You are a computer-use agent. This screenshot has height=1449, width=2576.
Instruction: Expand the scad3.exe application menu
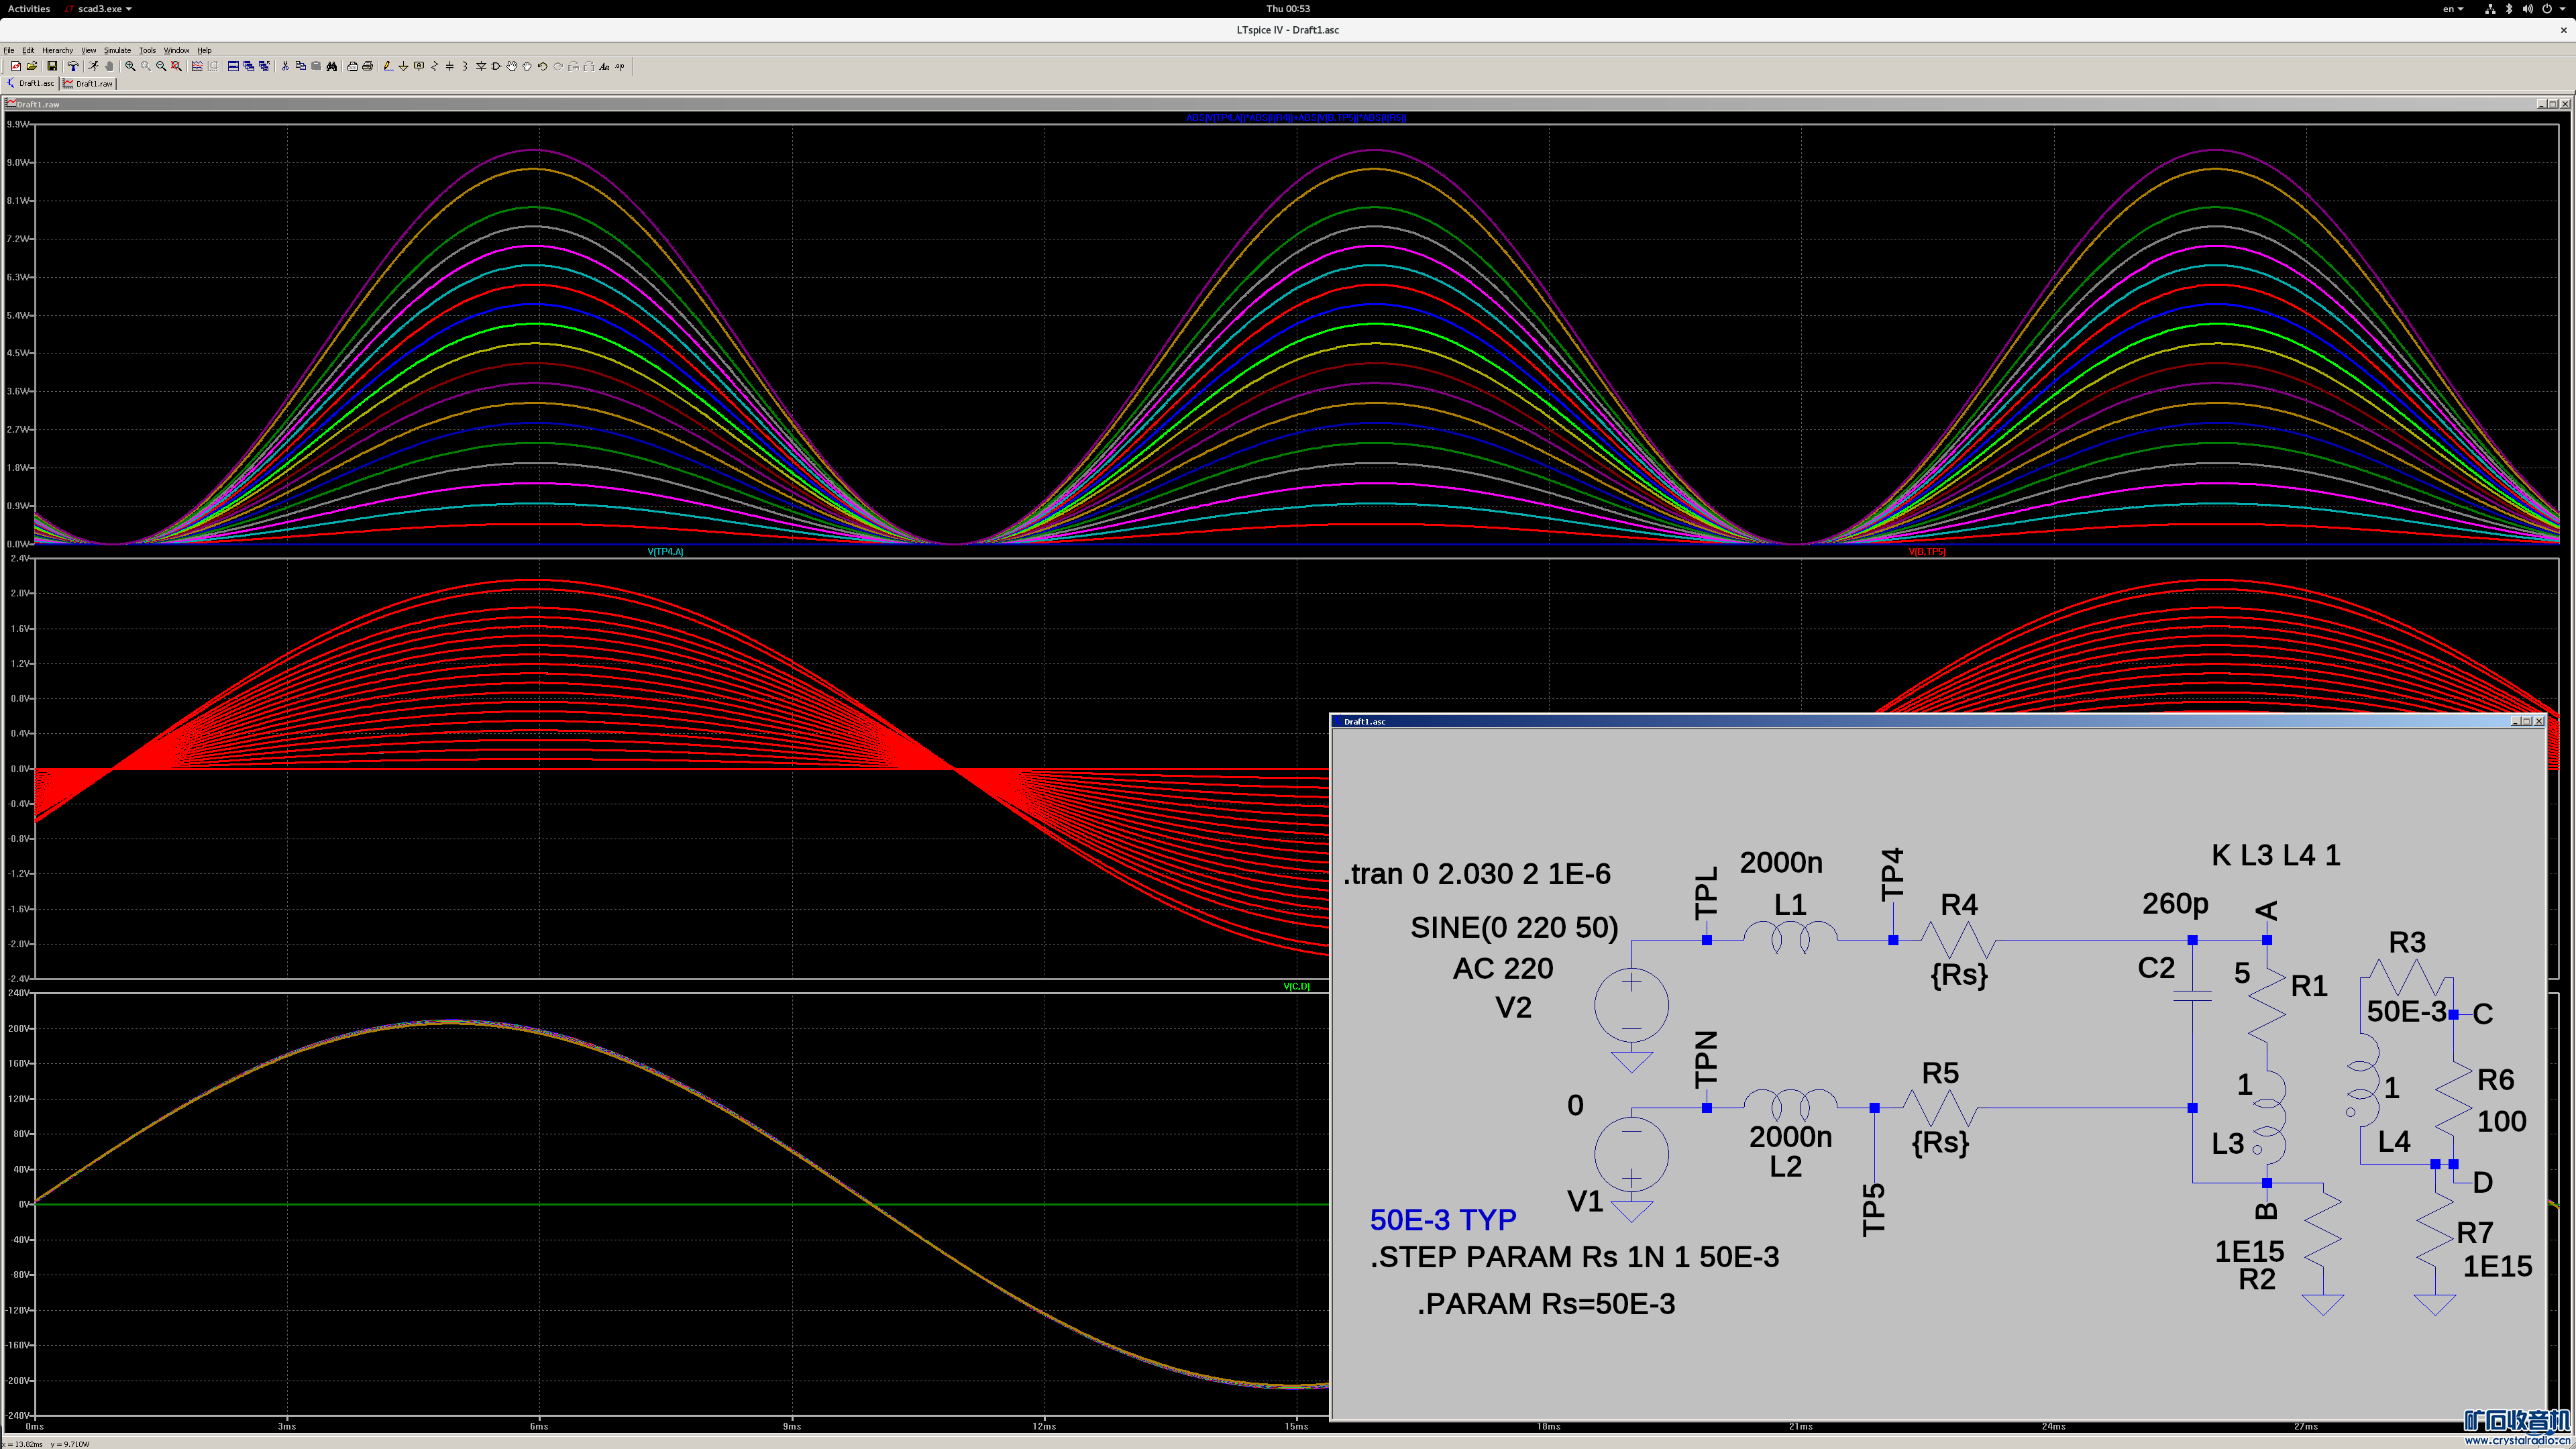[98, 9]
